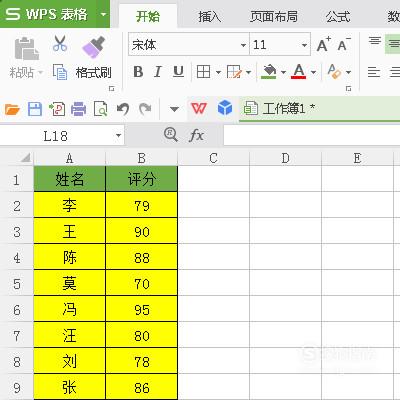Apply red font color icon
This screenshot has width=400, height=400.
tap(299, 71)
